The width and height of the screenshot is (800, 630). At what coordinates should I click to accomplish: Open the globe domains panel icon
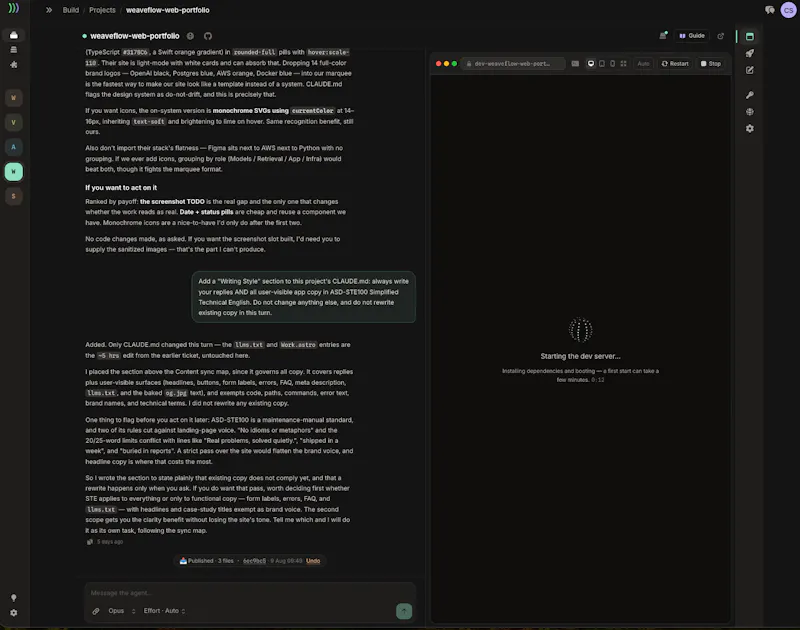(x=749, y=112)
